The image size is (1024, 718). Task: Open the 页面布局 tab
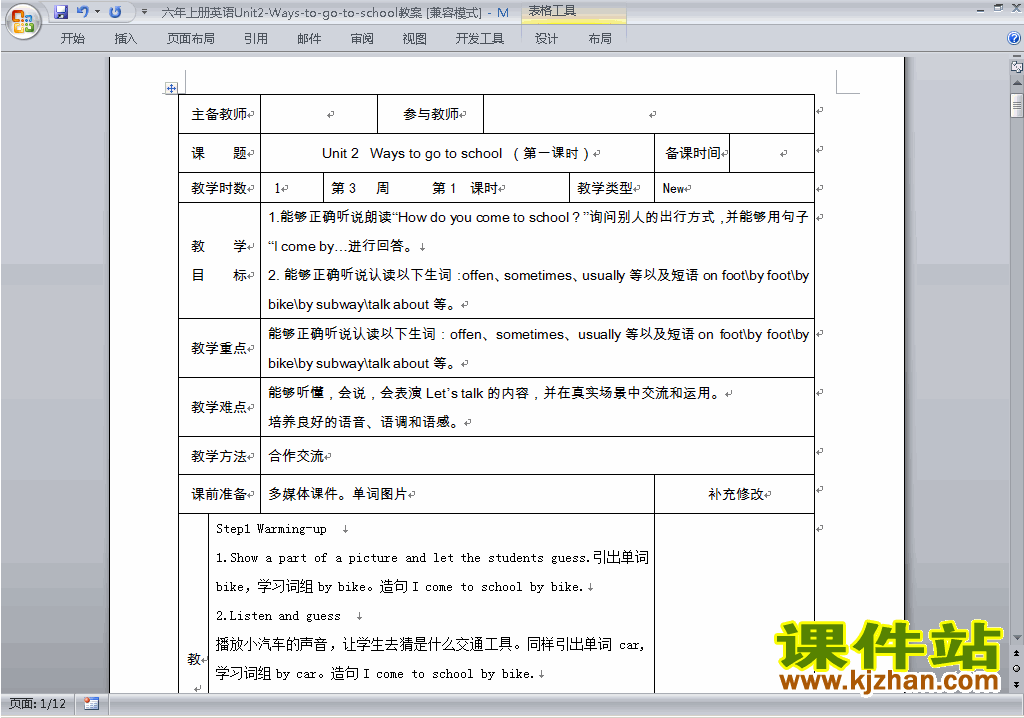pyautogui.click(x=191, y=39)
